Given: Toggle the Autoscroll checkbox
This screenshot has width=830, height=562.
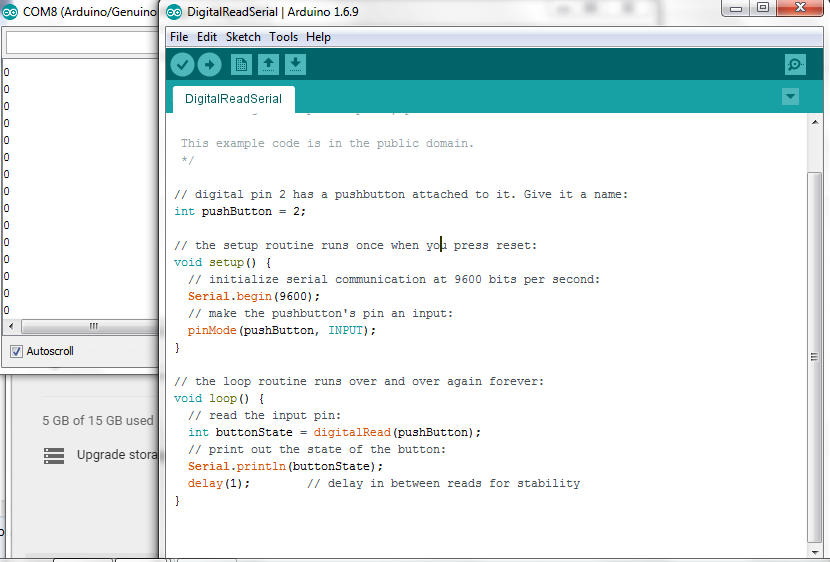Looking at the screenshot, I should [16, 351].
